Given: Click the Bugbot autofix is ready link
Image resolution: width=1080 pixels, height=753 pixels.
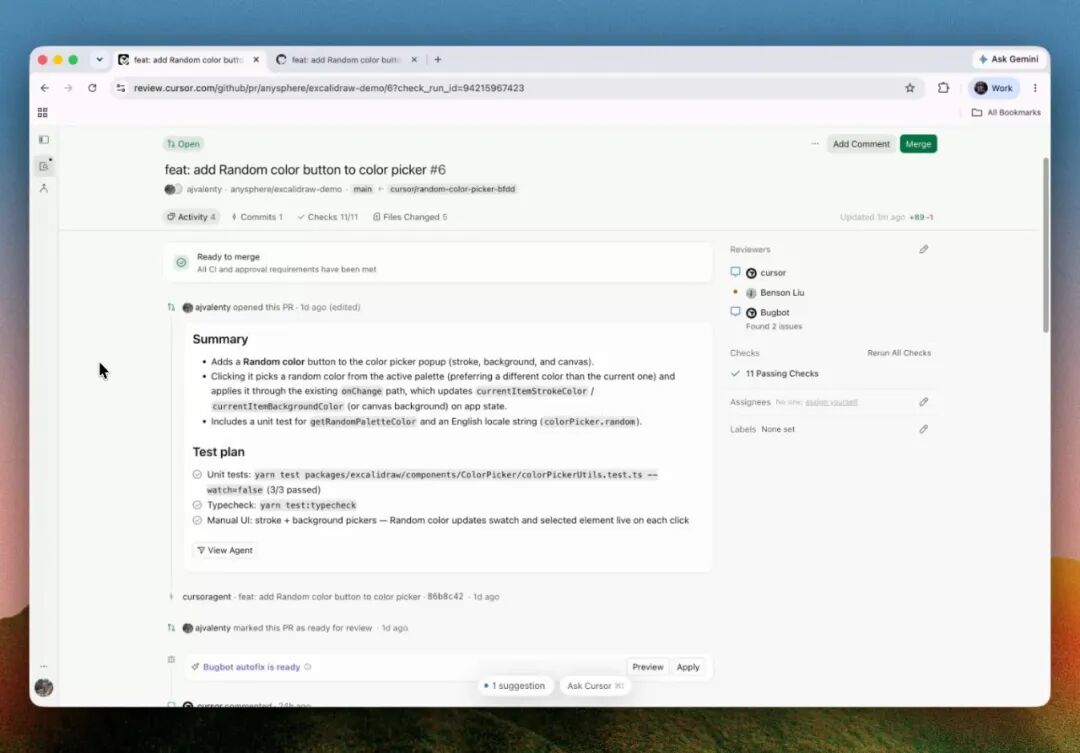Looking at the screenshot, I should click(x=251, y=667).
